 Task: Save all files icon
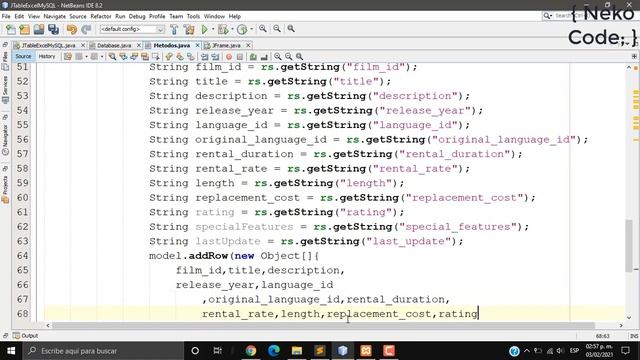[x=53, y=29]
